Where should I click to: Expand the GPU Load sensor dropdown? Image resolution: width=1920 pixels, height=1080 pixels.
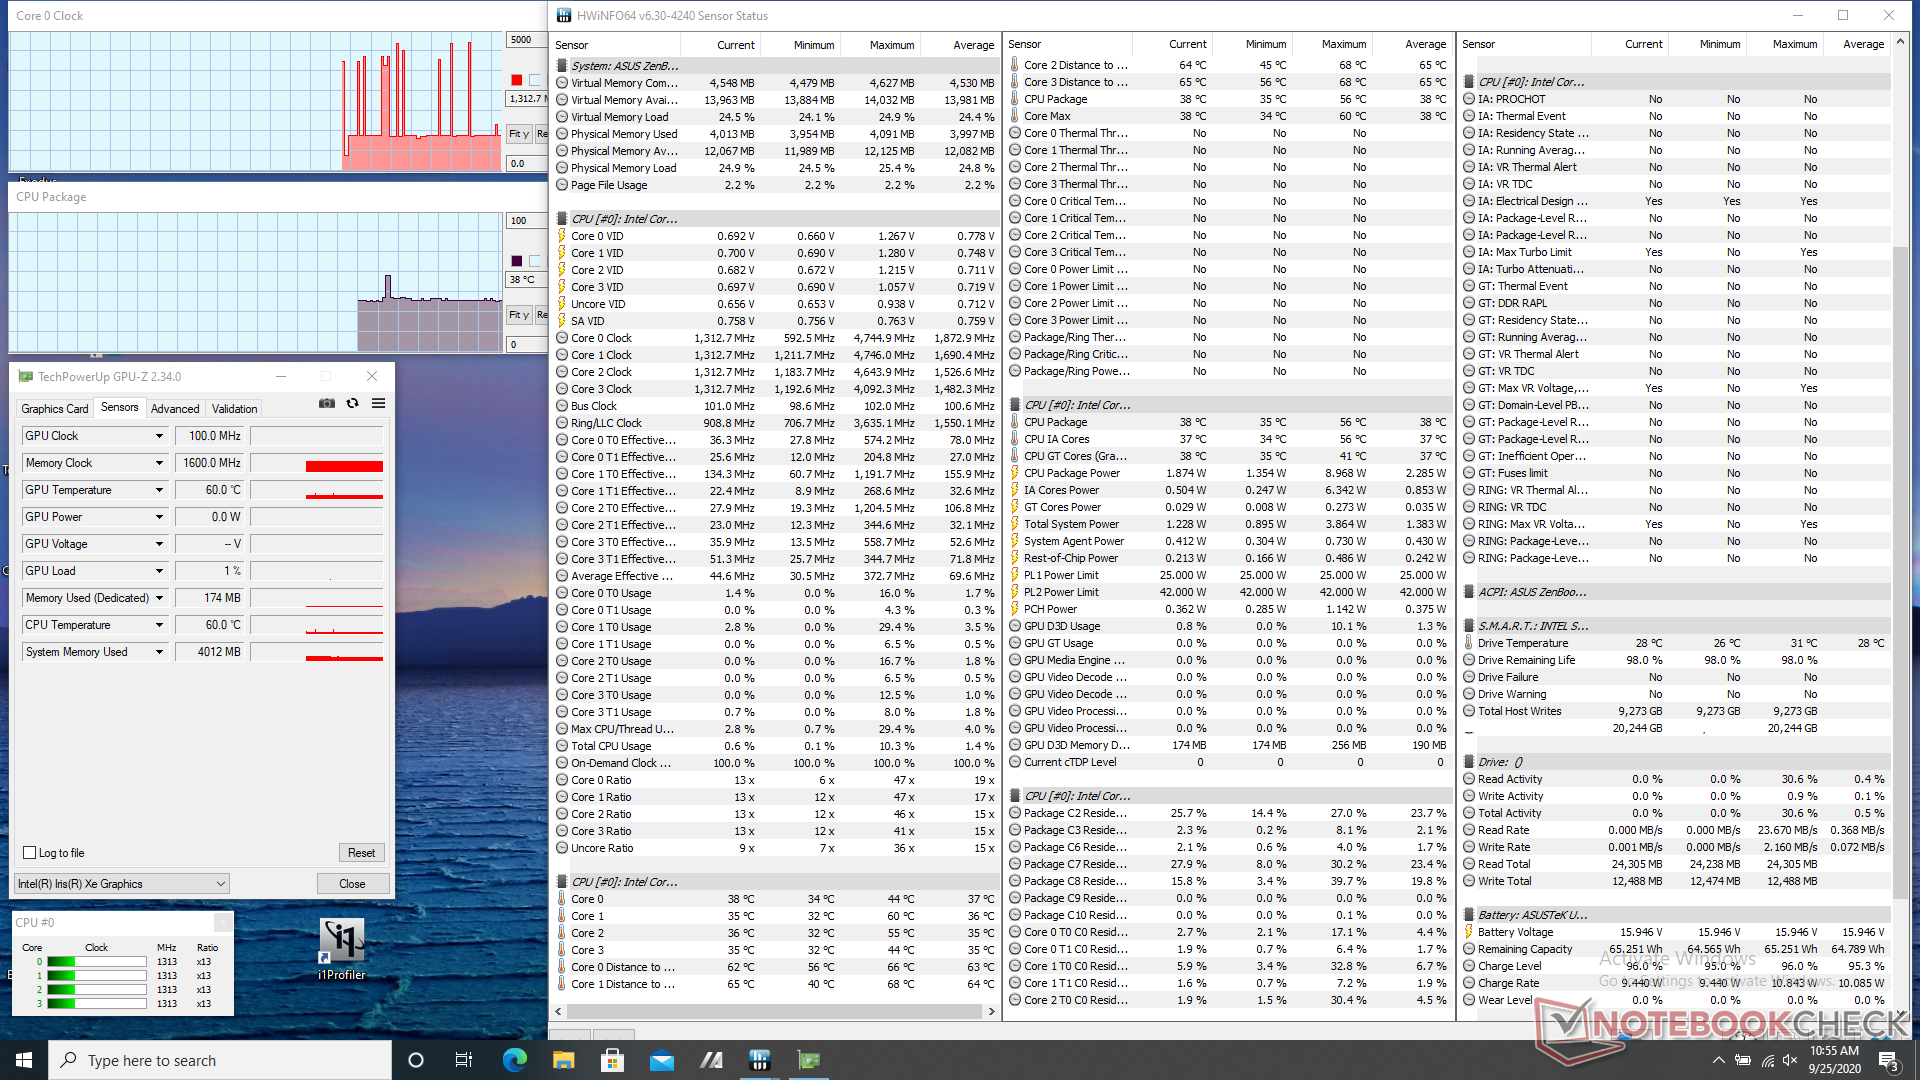(159, 571)
